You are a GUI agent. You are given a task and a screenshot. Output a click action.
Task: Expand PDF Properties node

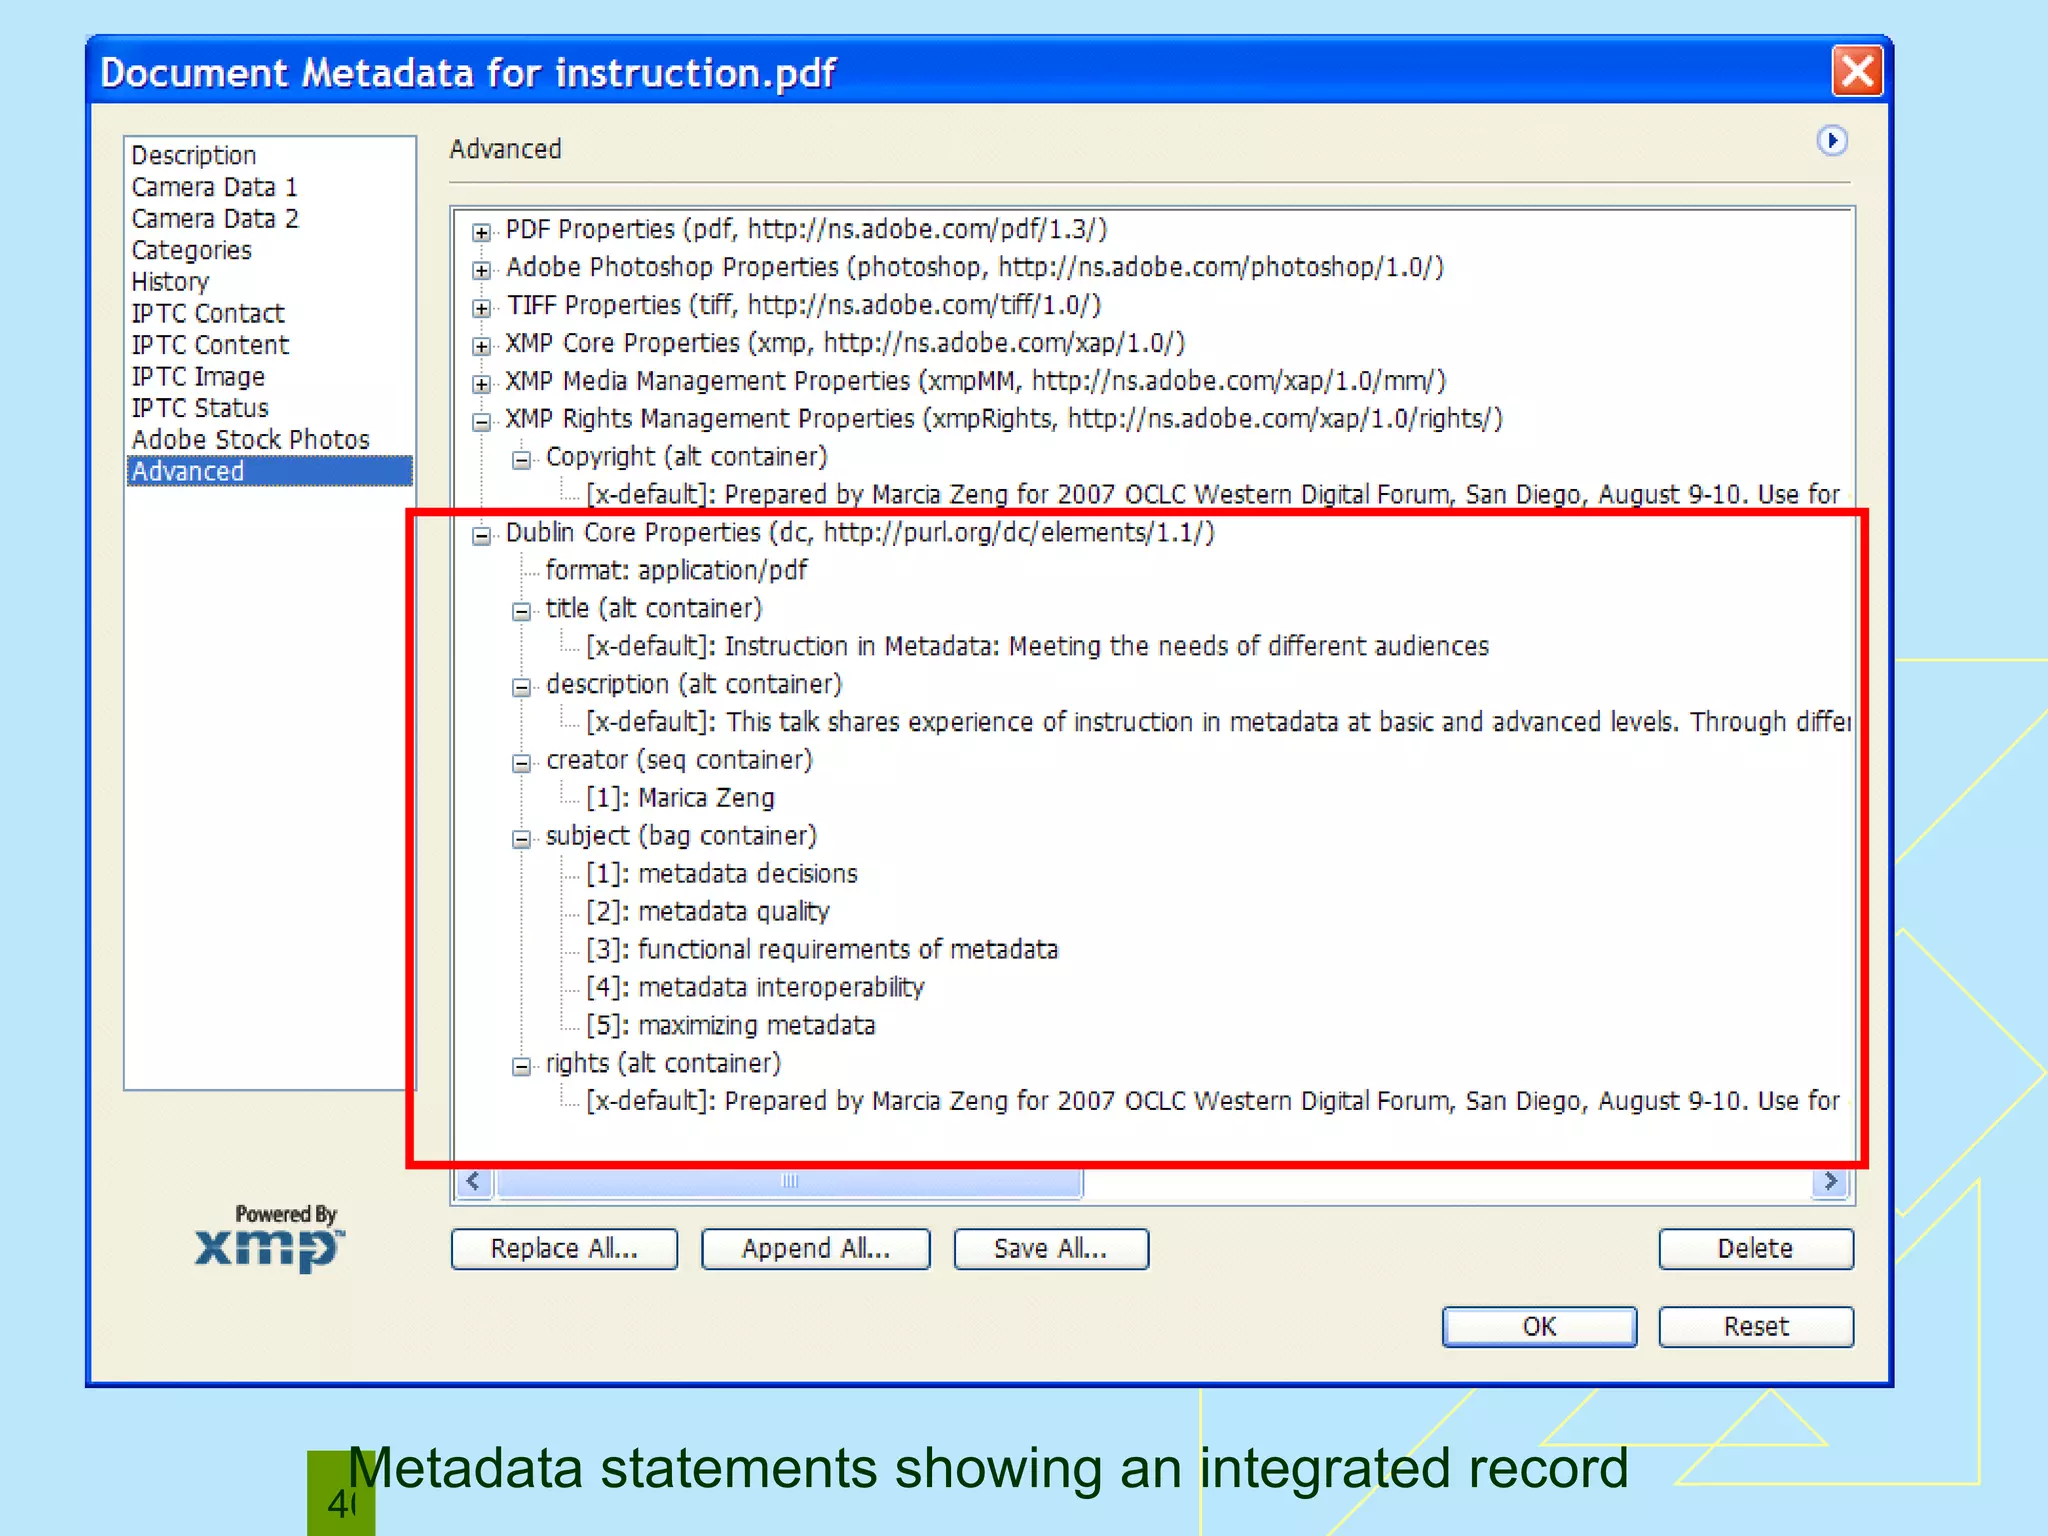click(482, 232)
